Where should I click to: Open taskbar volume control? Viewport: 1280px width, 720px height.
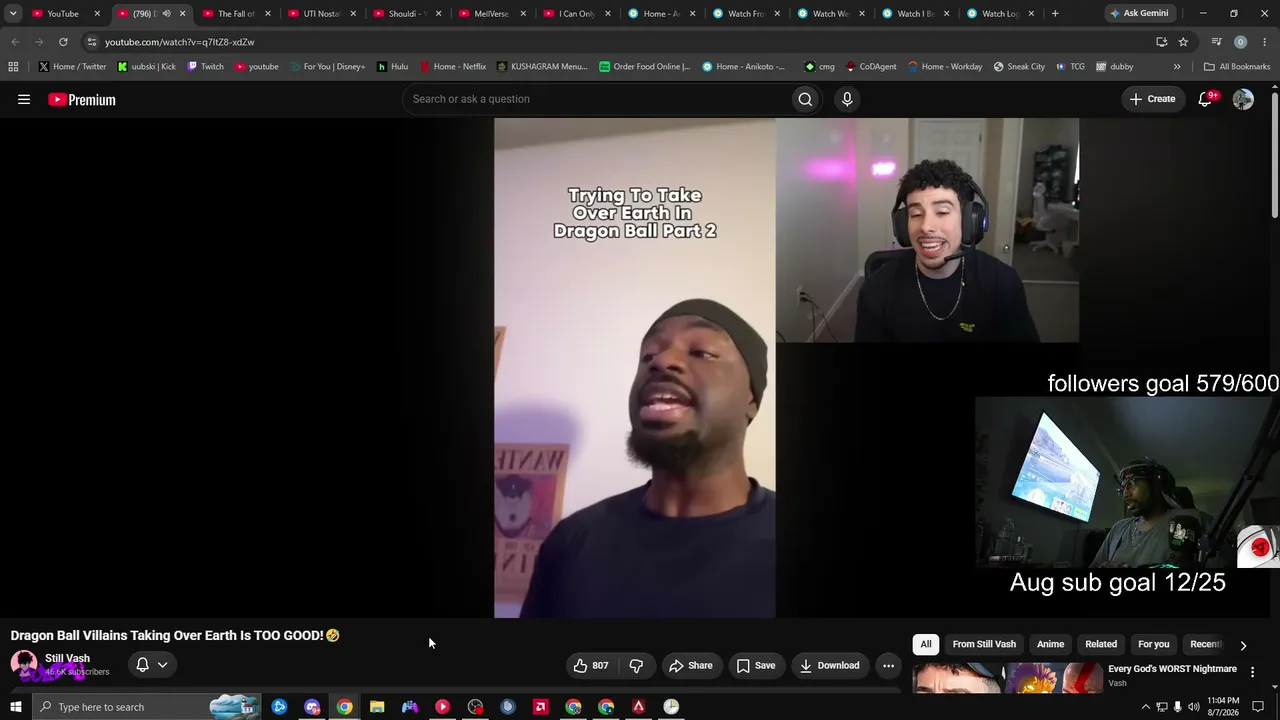1194,707
